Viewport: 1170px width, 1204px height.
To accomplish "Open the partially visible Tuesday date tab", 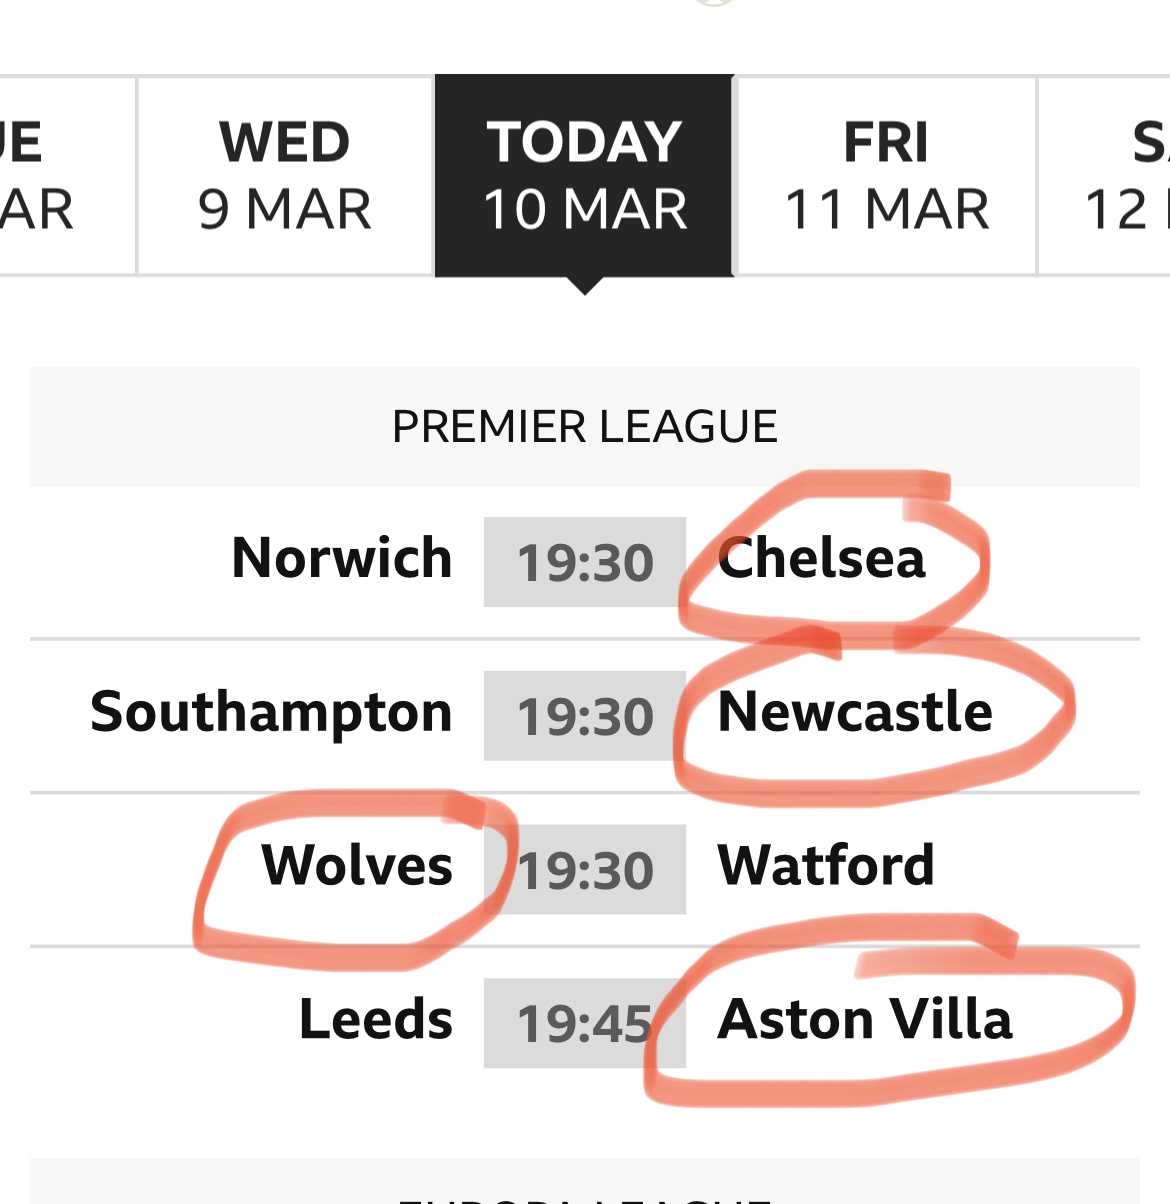I will point(67,175).
